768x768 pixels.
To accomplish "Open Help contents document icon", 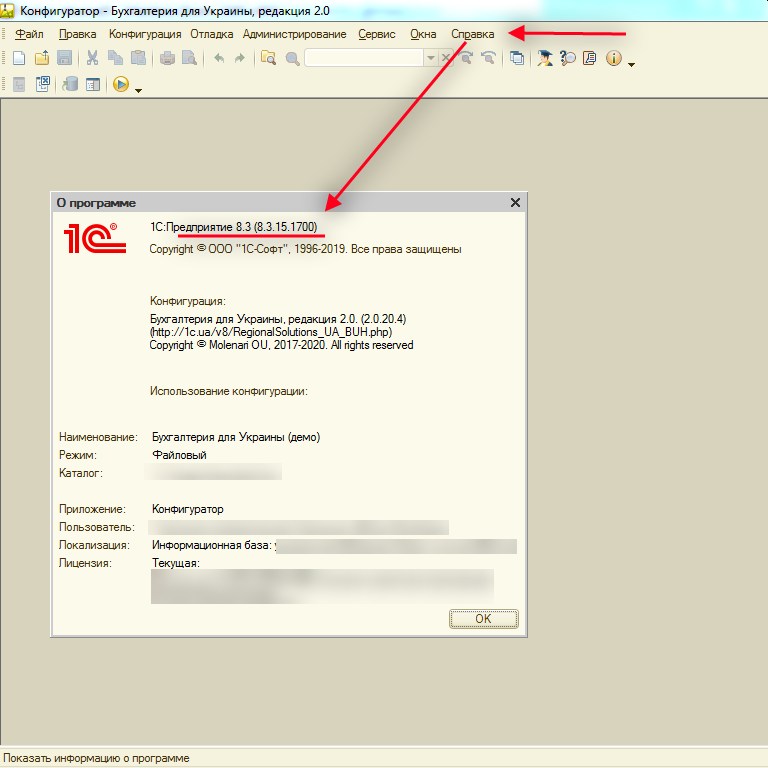I will 590,58.
